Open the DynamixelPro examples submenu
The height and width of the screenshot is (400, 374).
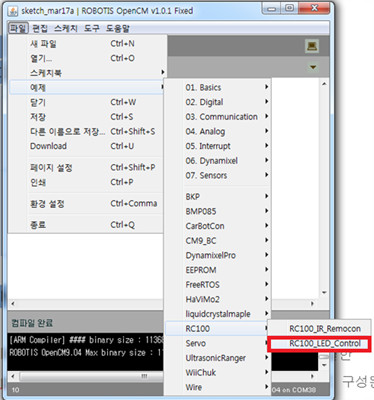(x=218, y=256)
